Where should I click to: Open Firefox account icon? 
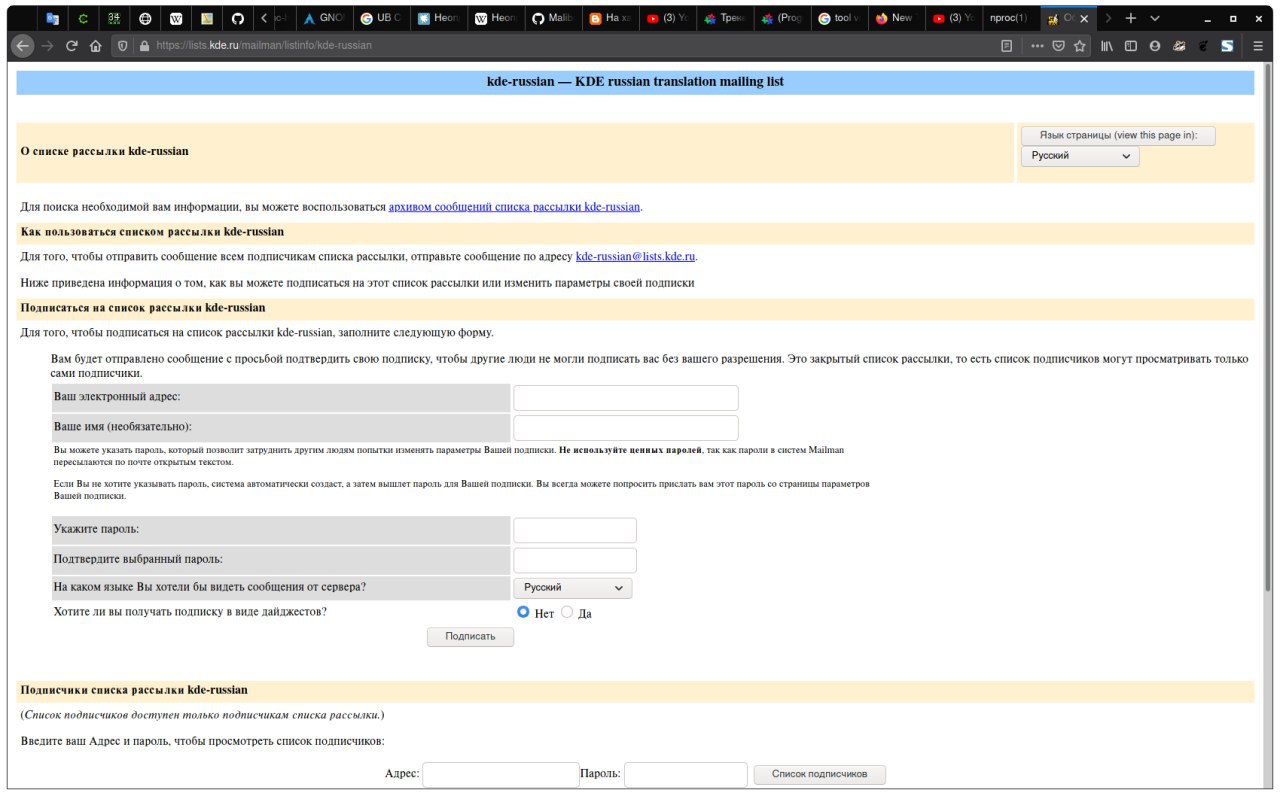coord(1155,45)
